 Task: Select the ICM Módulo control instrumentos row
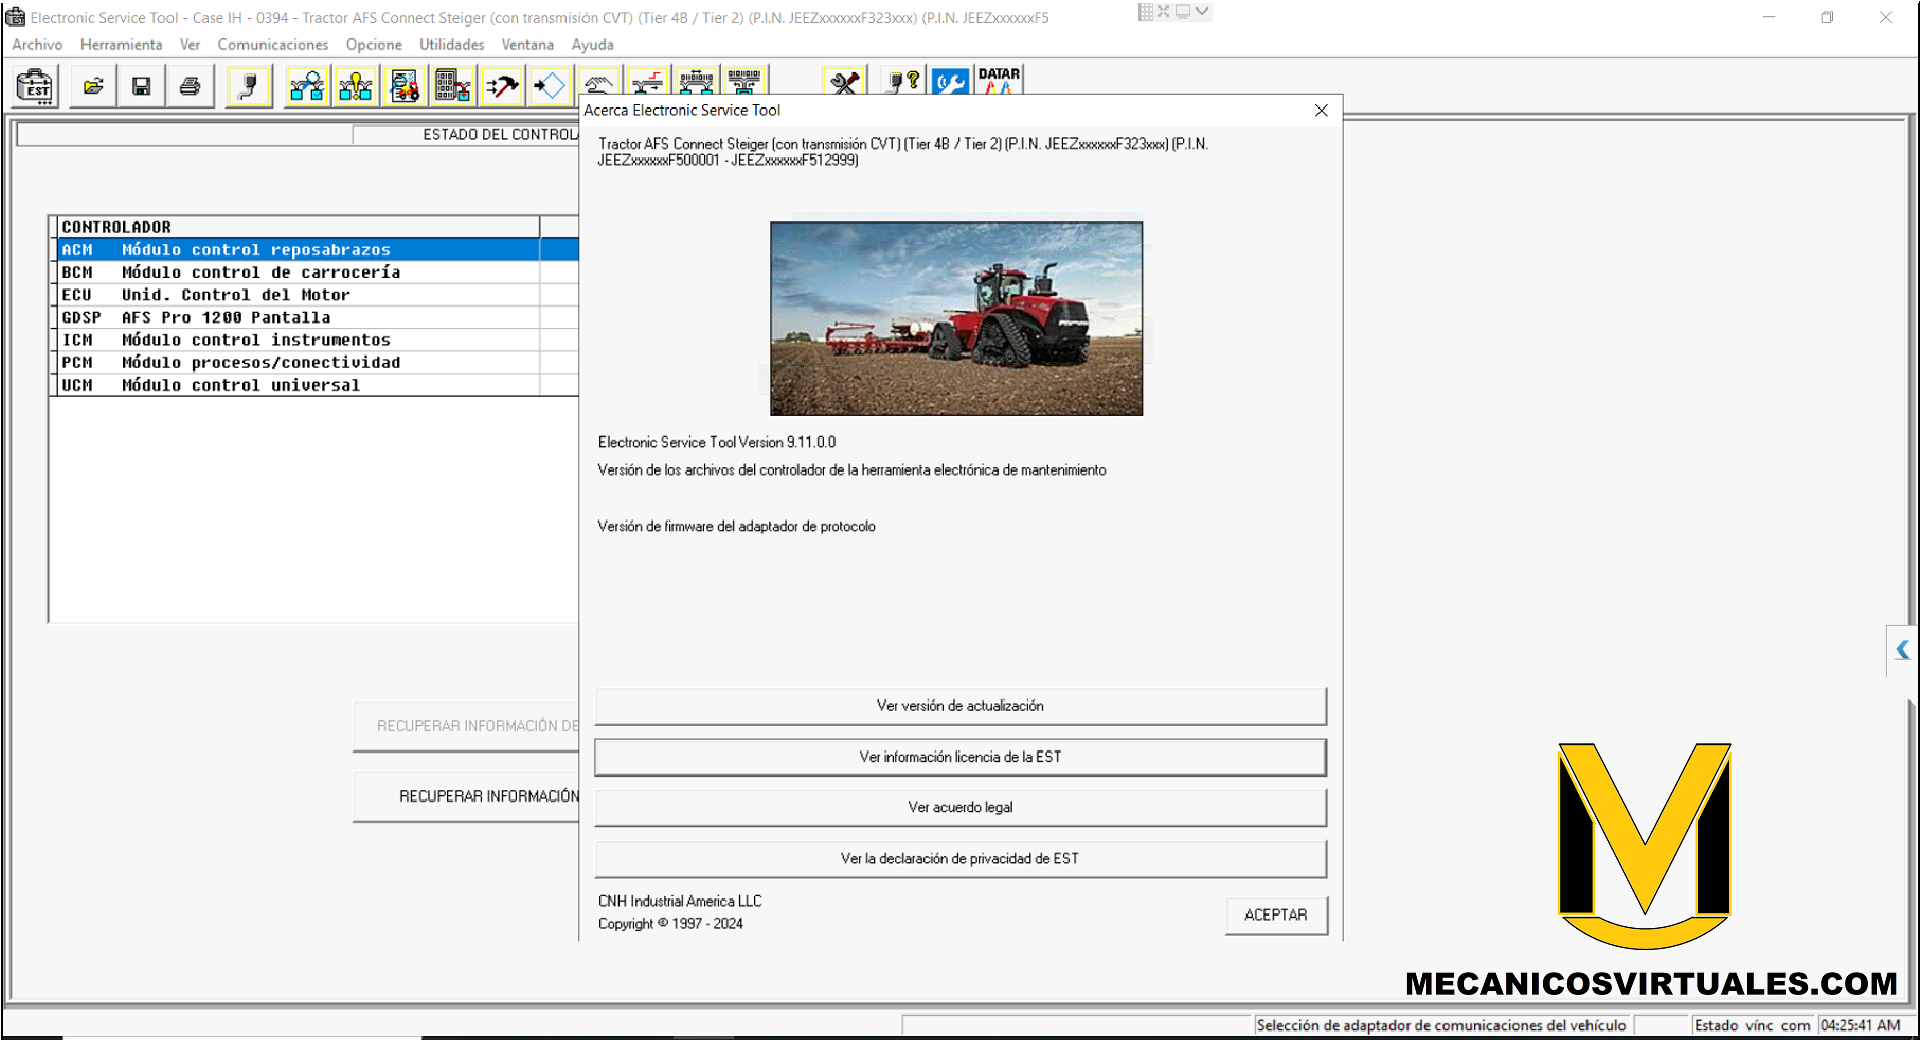(318, 340)
